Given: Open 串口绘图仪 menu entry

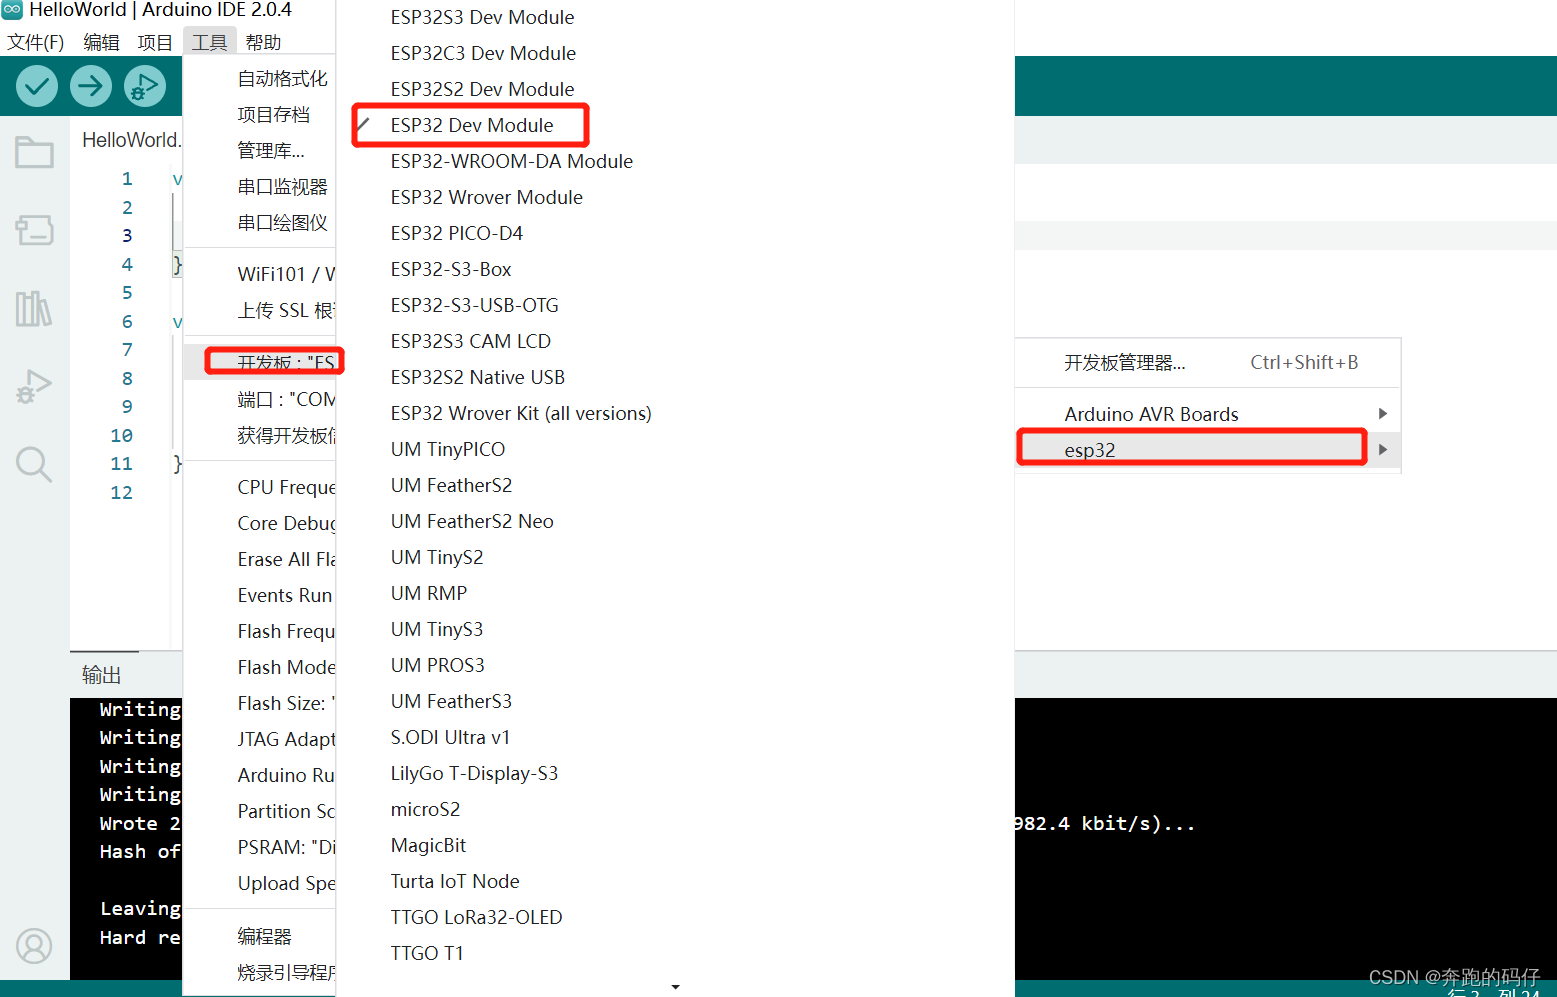Looking at the screenshot, I should click(260, 222).
